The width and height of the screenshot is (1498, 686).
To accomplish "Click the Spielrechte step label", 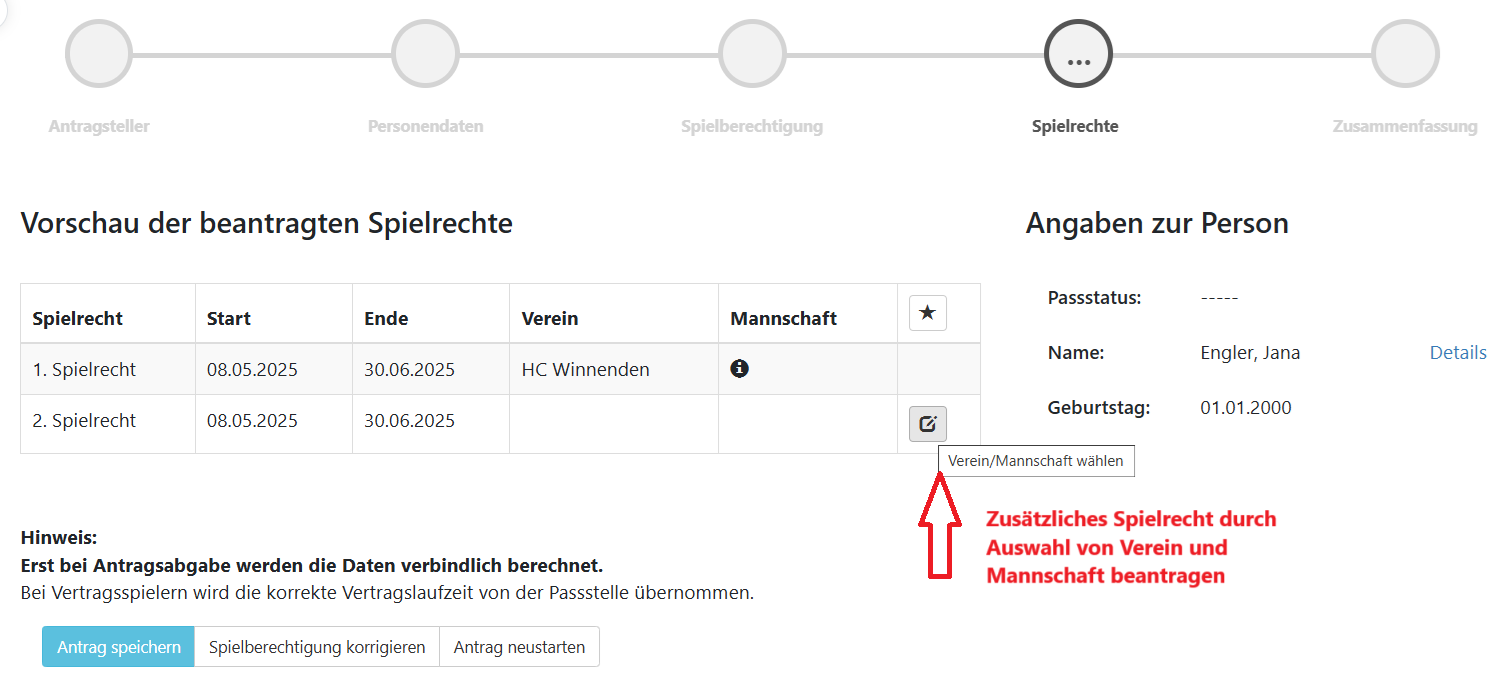I will click(1075, 126).
